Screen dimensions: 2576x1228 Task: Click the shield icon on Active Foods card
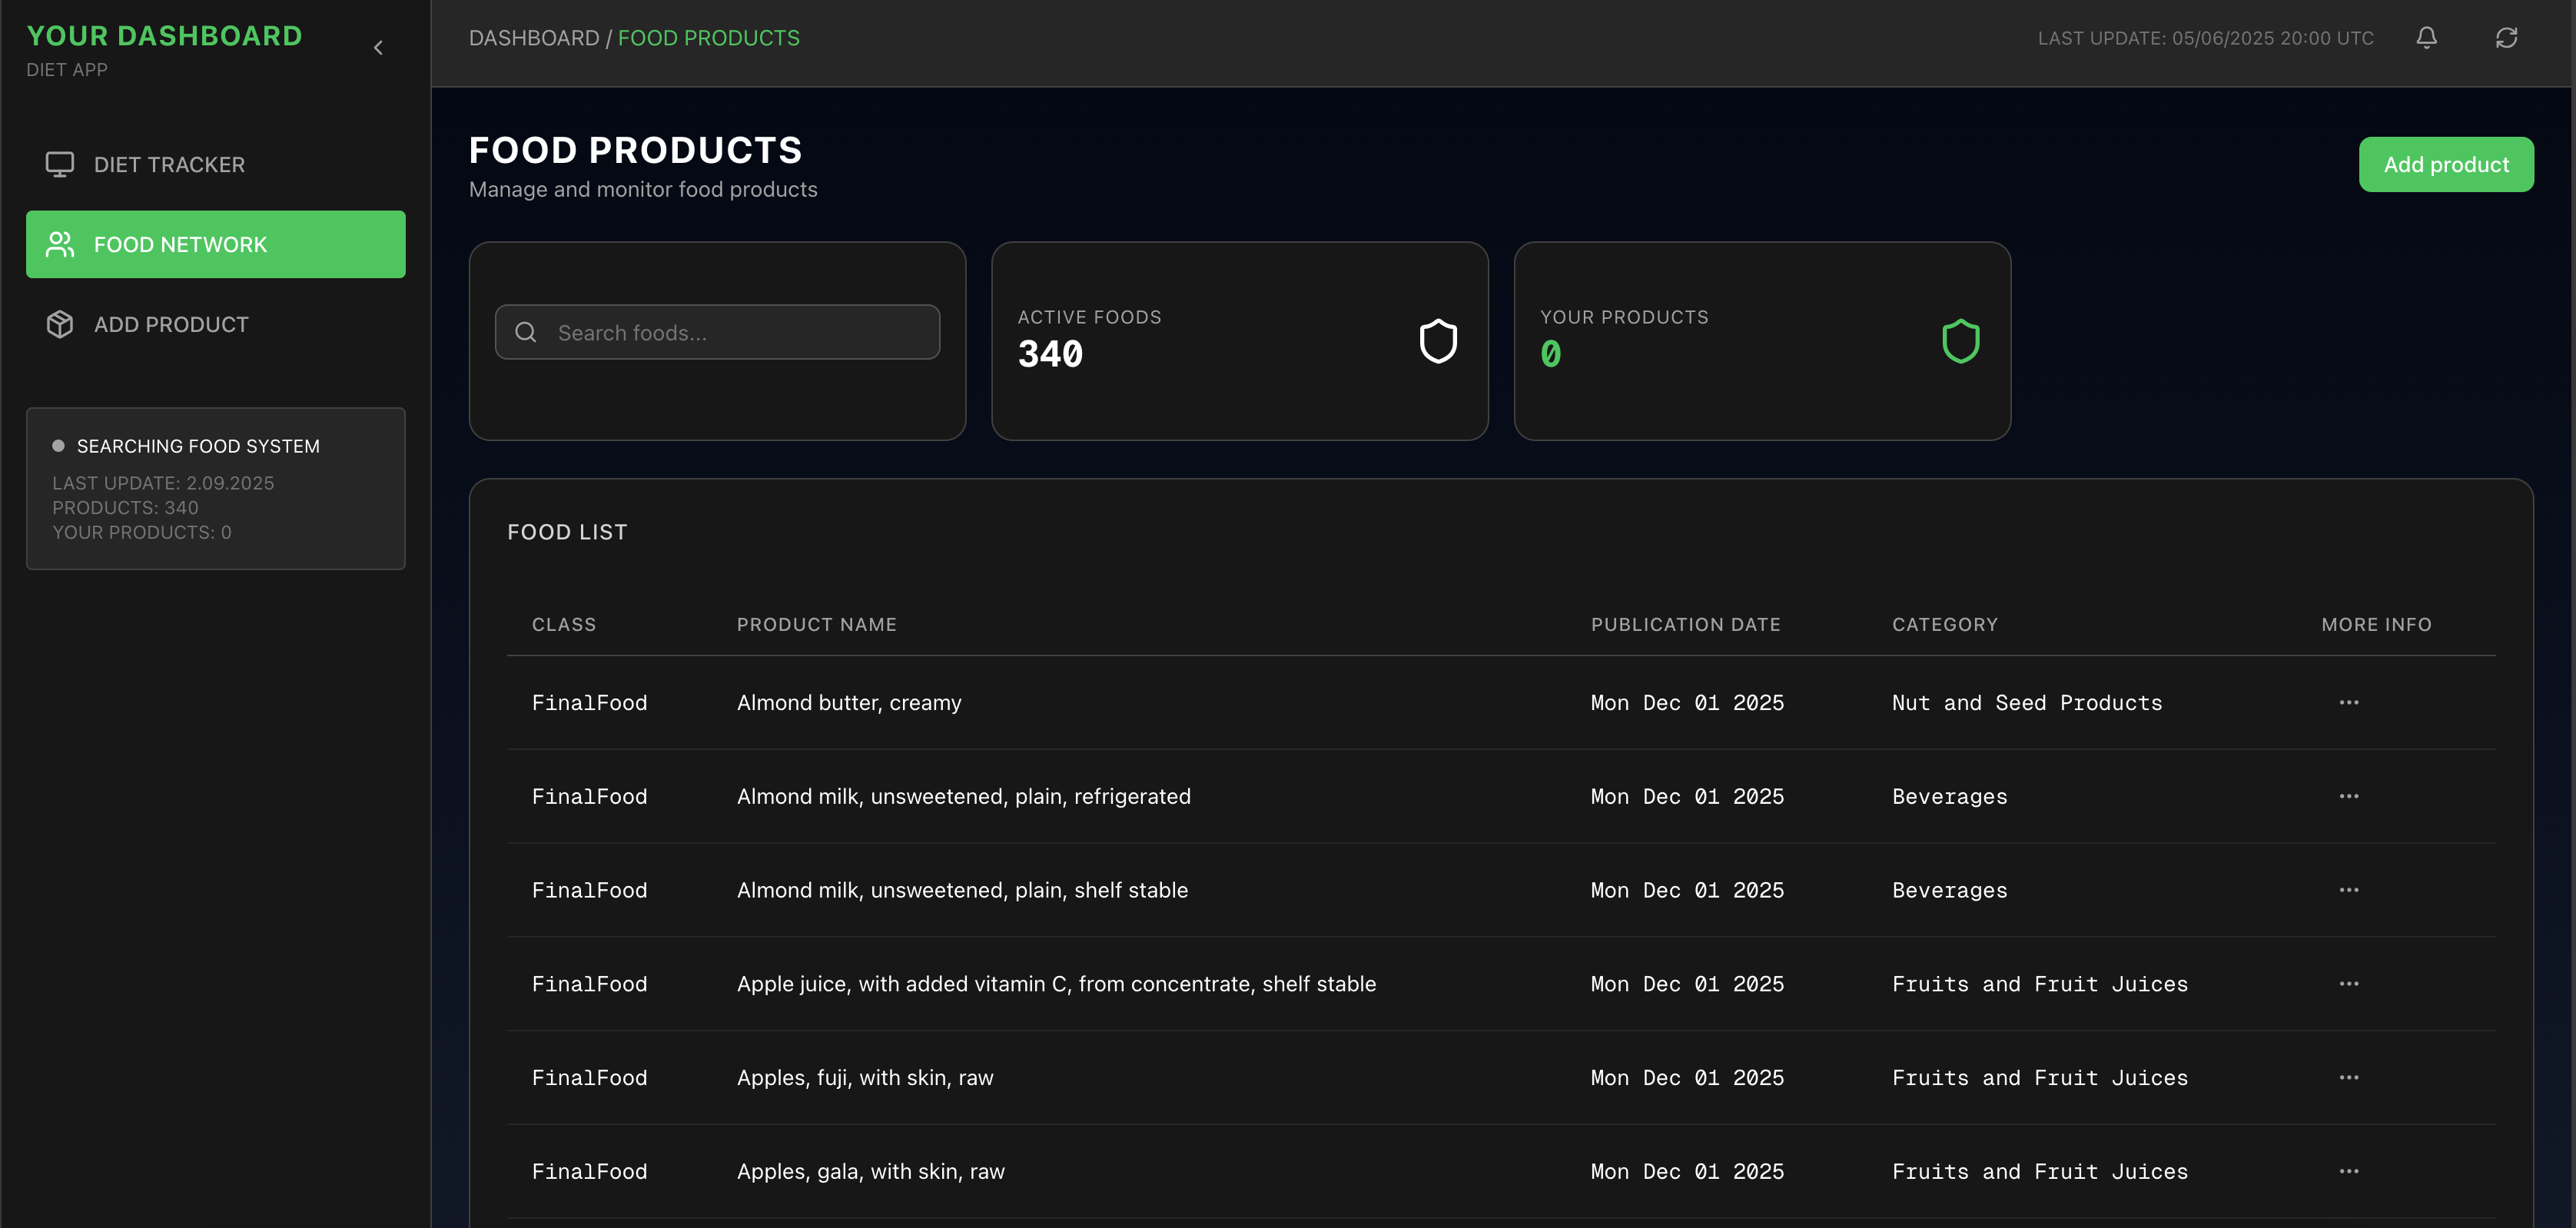pos(1438,340)
